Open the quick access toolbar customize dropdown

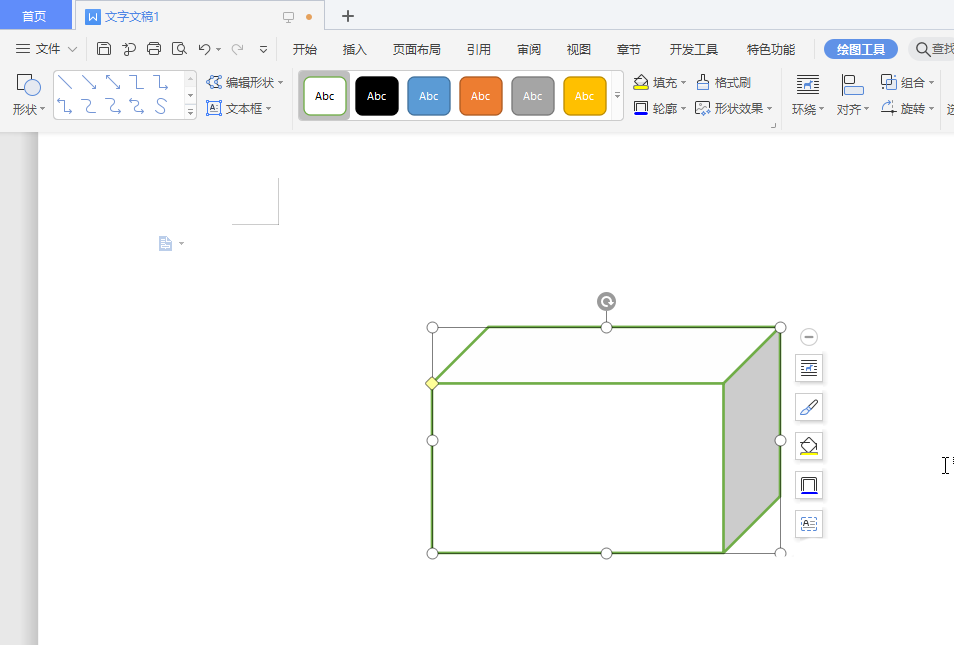tap(263, 49)
